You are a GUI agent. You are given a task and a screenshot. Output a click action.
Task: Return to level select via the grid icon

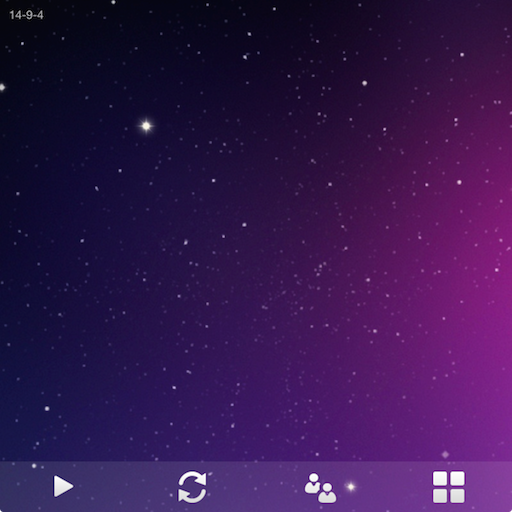[x=449, y=487]
